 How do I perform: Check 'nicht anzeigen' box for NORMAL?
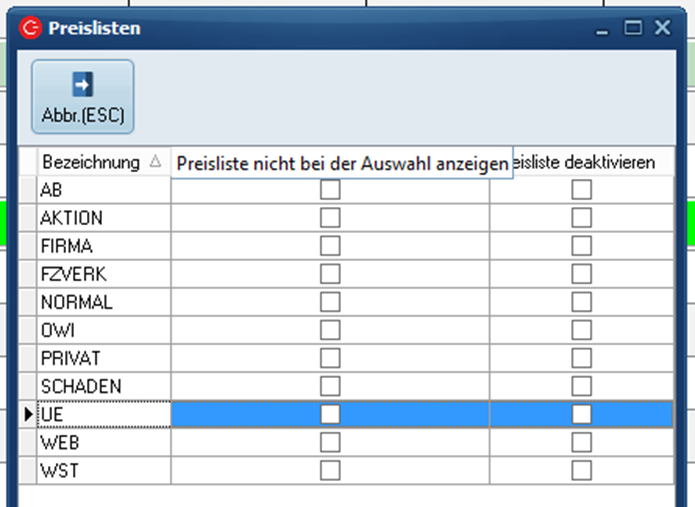coord(330,302)
